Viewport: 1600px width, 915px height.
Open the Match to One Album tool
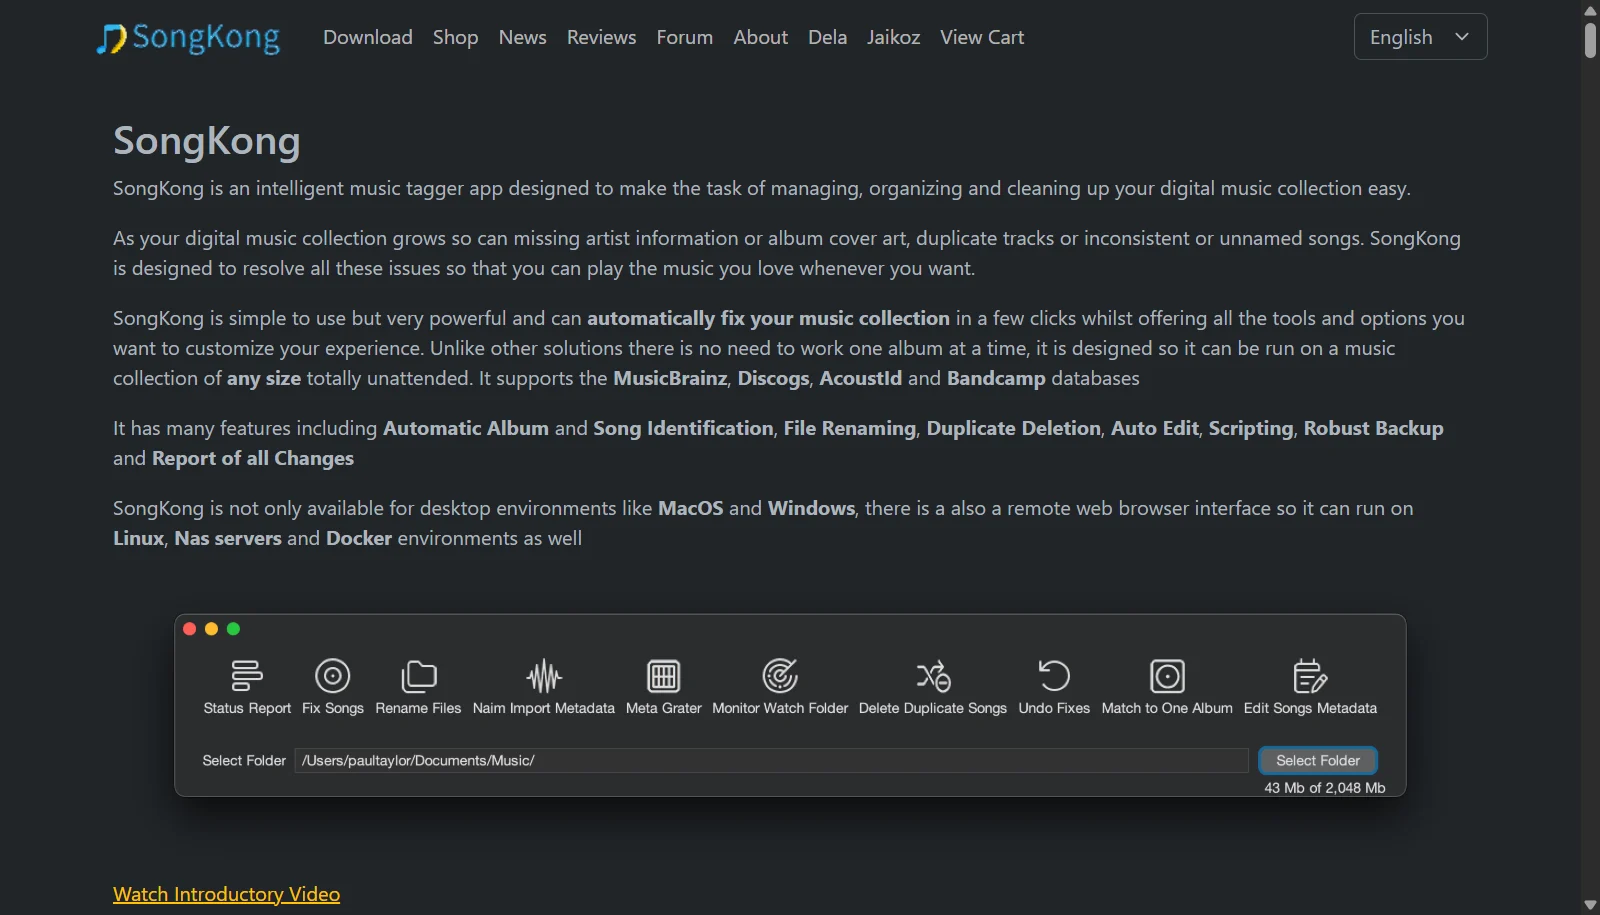(1167, 676)
